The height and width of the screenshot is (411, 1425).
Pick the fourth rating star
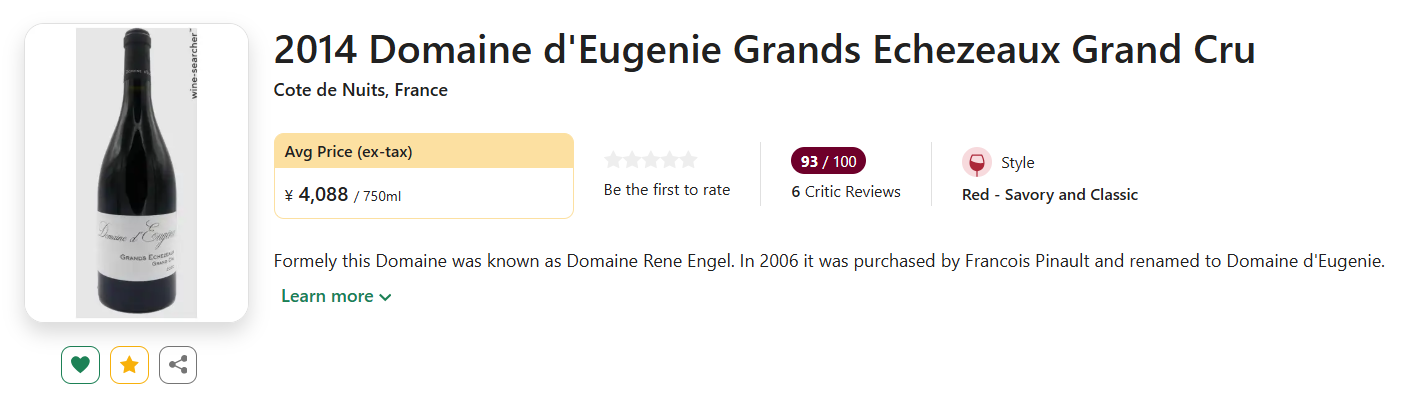coord(669,160)
